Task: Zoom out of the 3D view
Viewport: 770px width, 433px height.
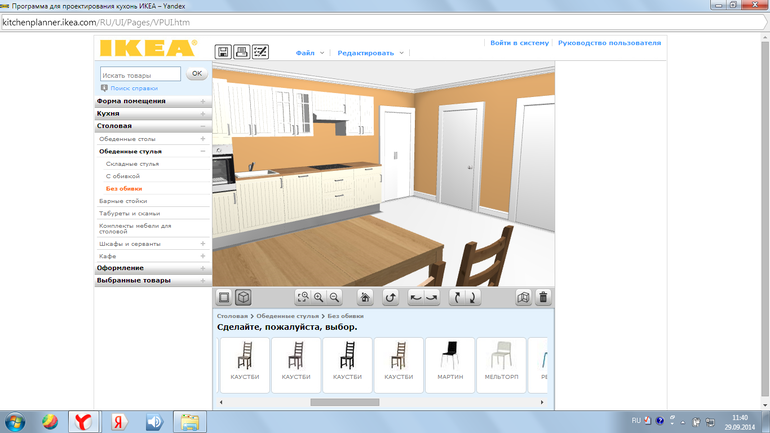Action: point(335,297)
